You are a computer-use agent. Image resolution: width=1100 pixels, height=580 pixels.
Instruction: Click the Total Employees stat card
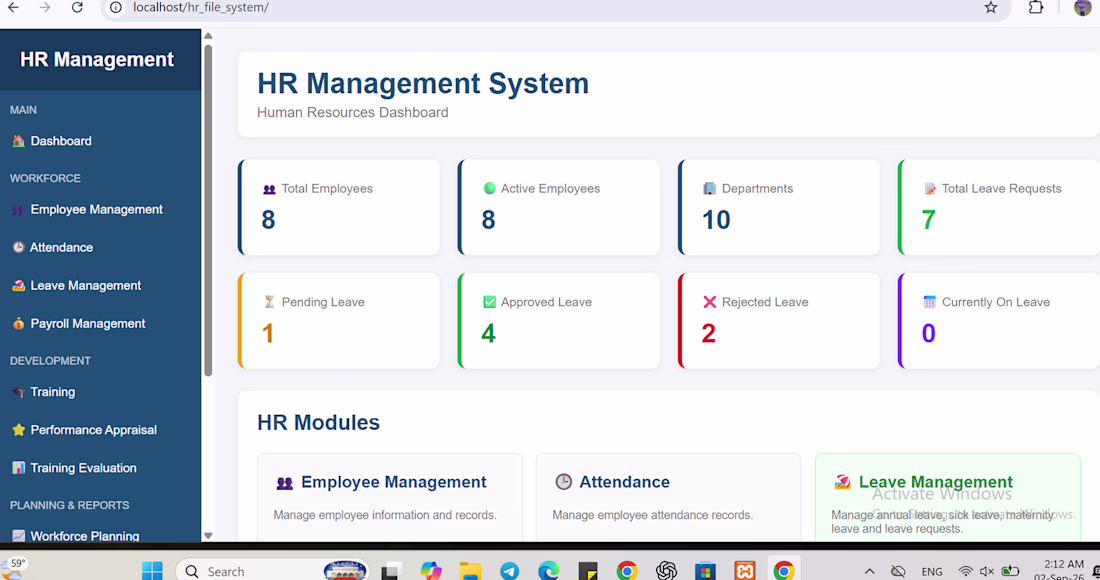[x=339, y=207]
